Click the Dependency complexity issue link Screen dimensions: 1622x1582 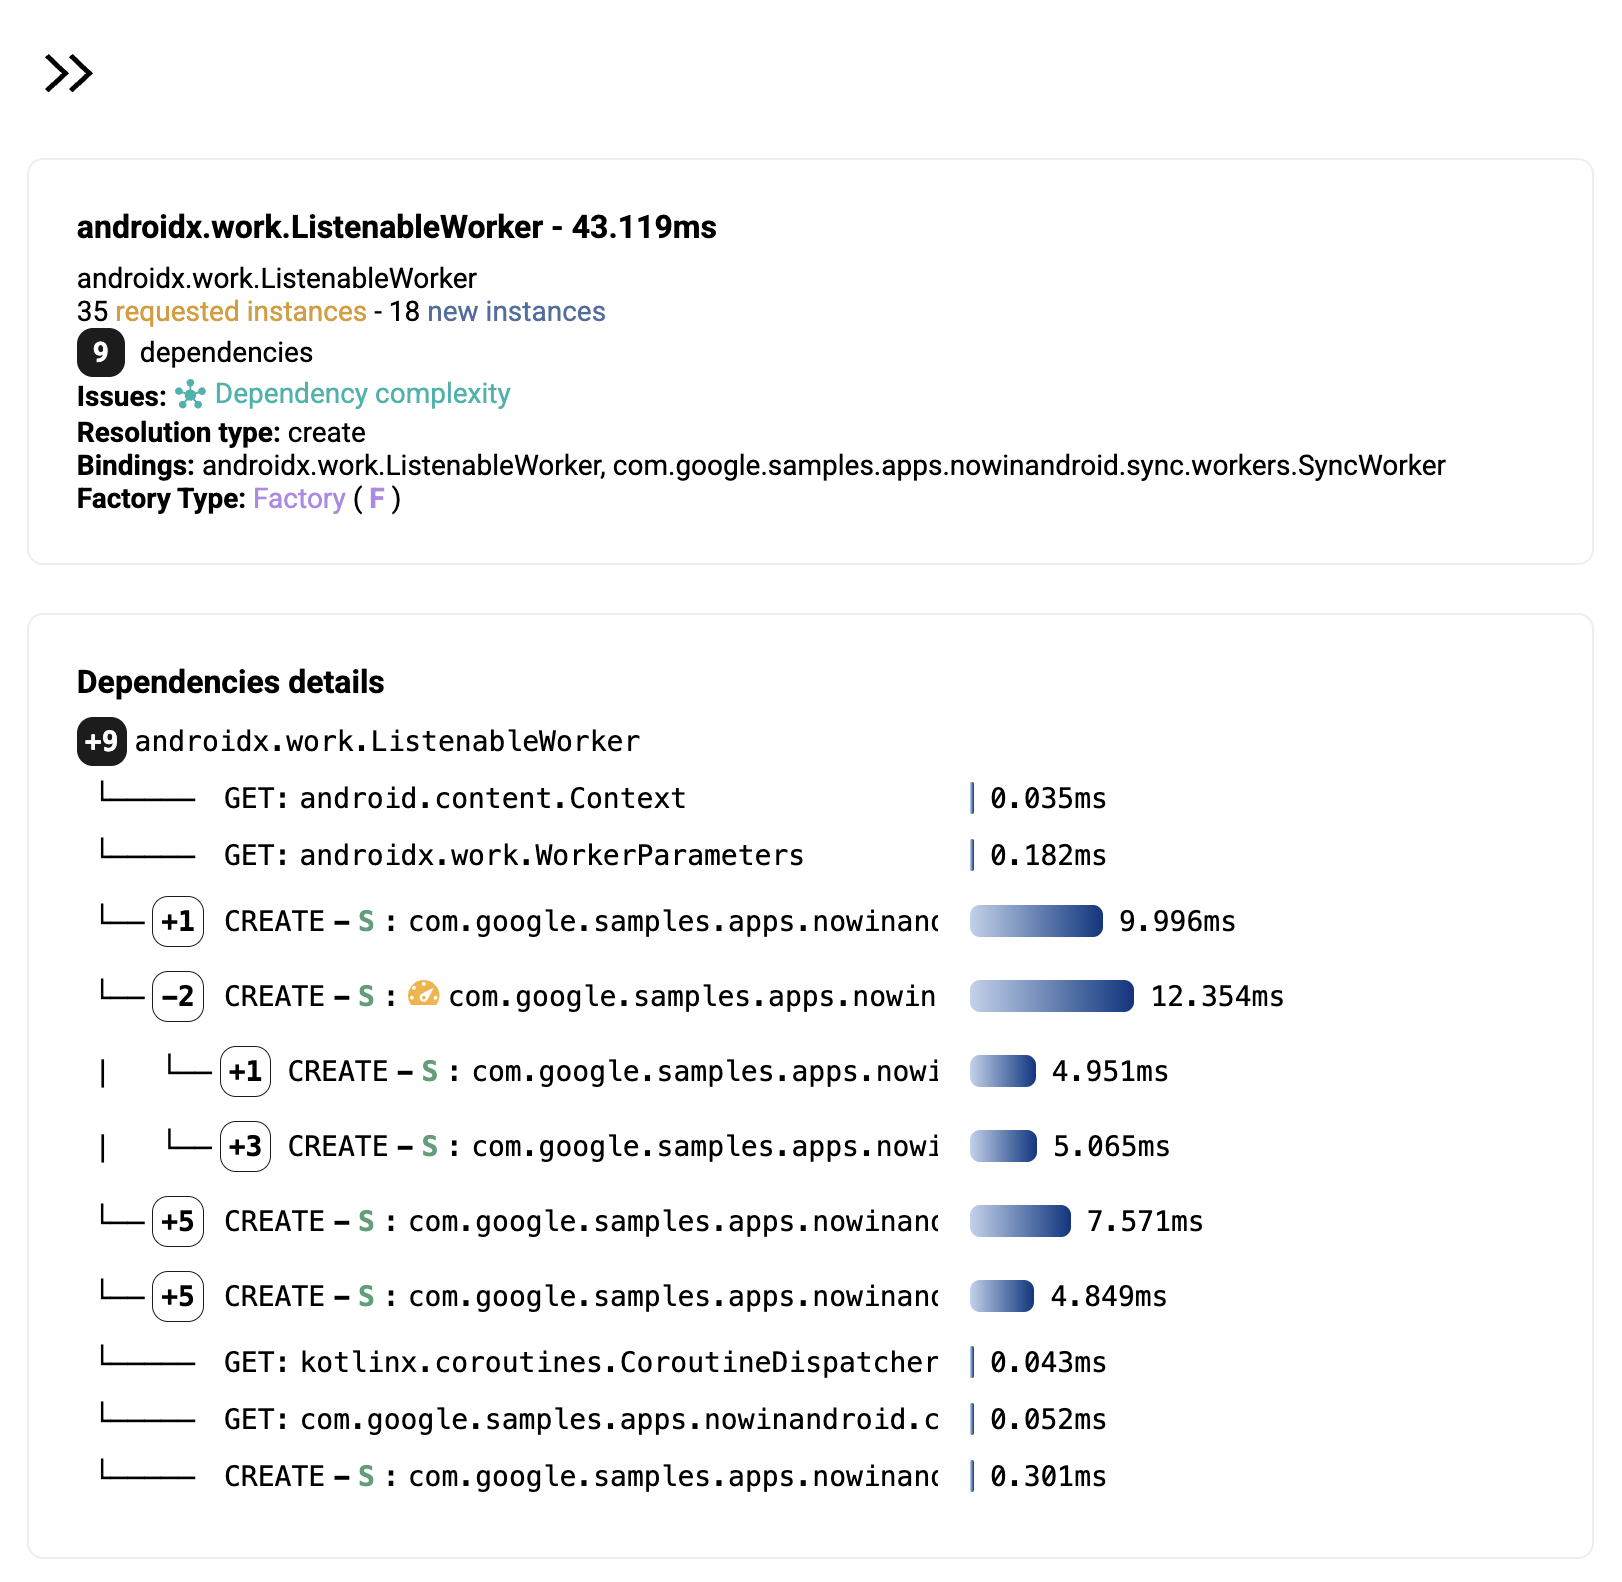tap(362, 394)
